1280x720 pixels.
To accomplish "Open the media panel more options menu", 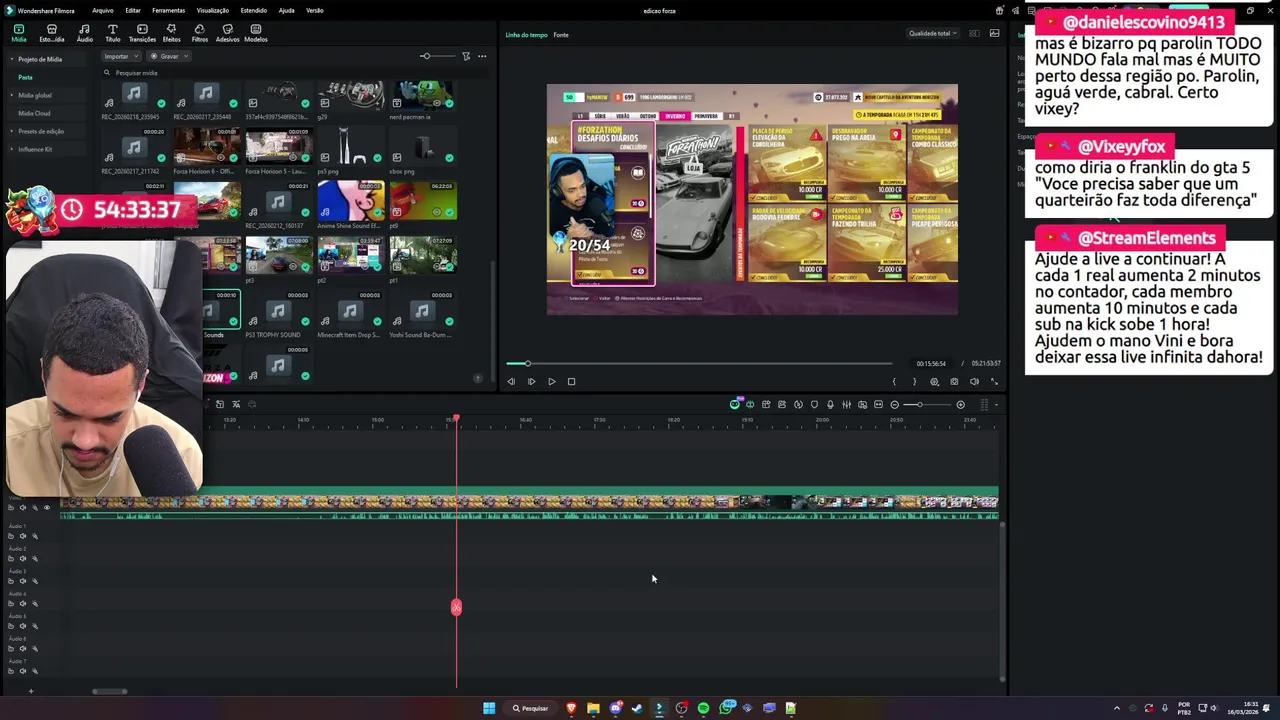I will tap(482, 56).
